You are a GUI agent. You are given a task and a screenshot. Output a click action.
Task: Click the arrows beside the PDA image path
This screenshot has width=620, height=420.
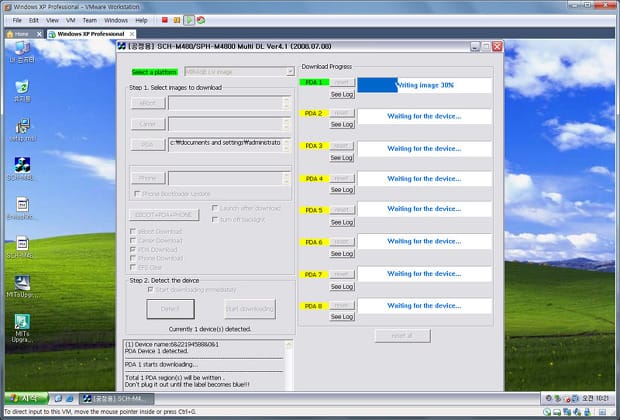pos(286,145)
